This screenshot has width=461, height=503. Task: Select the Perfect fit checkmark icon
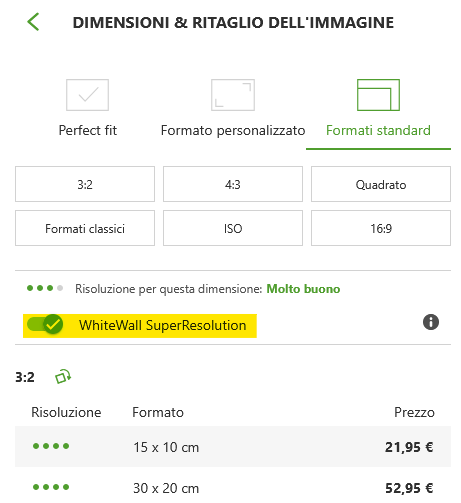87,95
